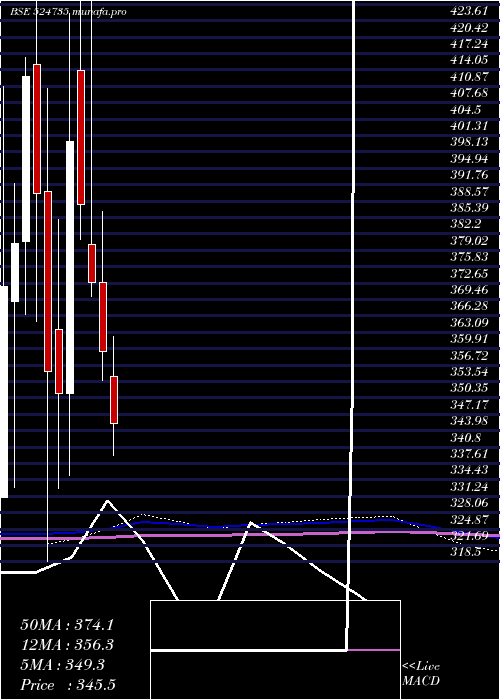
Task: Click the 321.69 price axis label
Action: 469,535
